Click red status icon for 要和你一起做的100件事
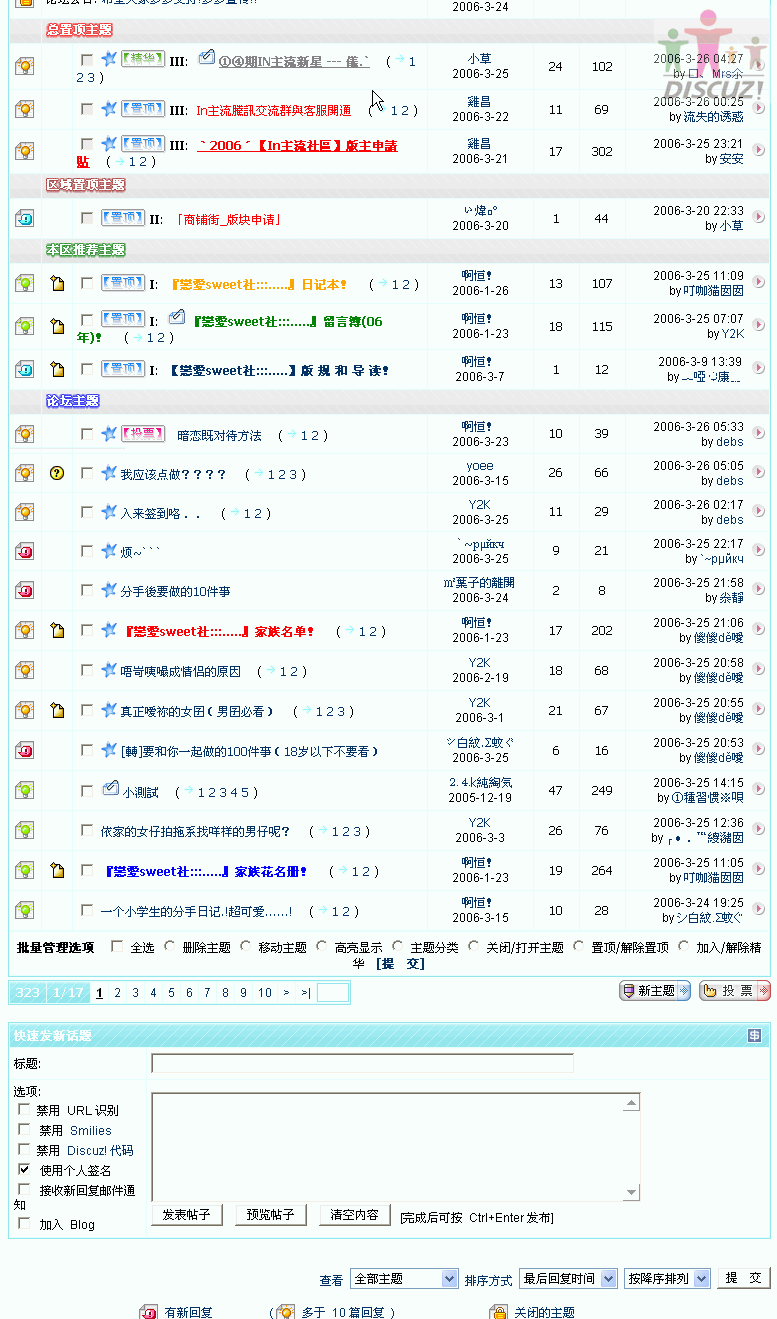The width and height of the screenshot is (777, 1319). coord(25,750)
